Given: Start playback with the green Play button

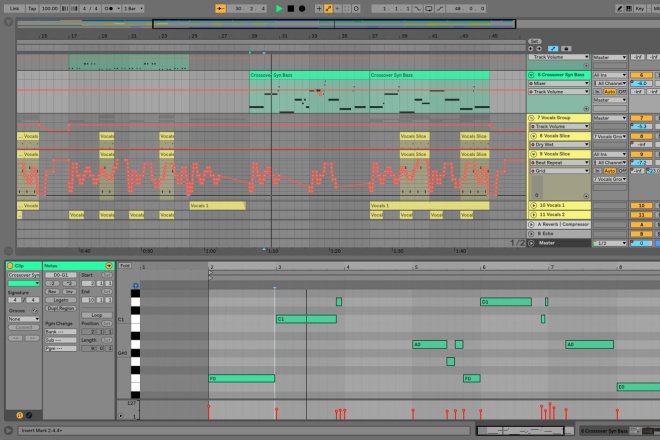Looking at the screenshot, I should pyautogui.click(x=279, y=8).
